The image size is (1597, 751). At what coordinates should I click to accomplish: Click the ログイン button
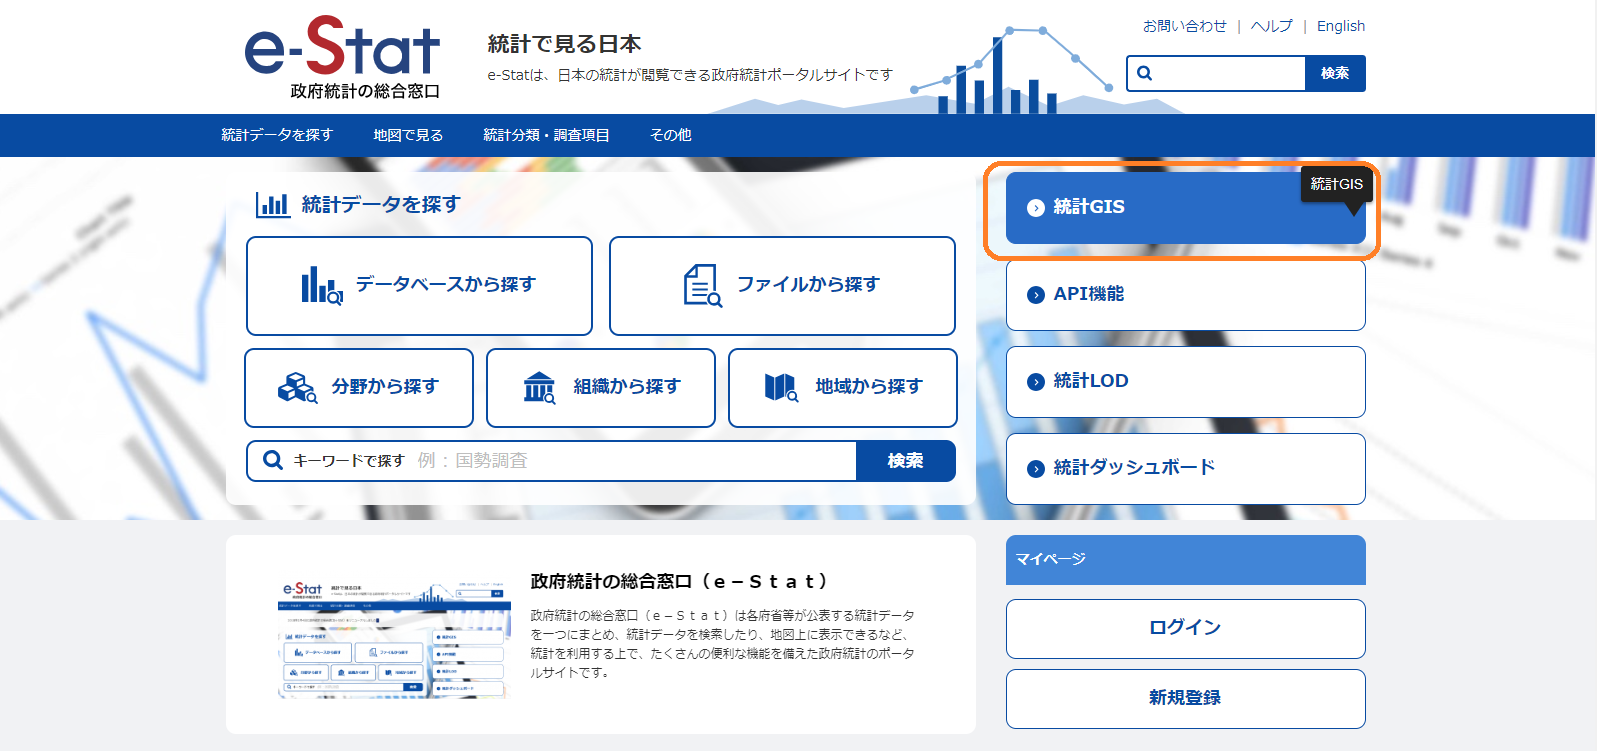(1185, 629)
